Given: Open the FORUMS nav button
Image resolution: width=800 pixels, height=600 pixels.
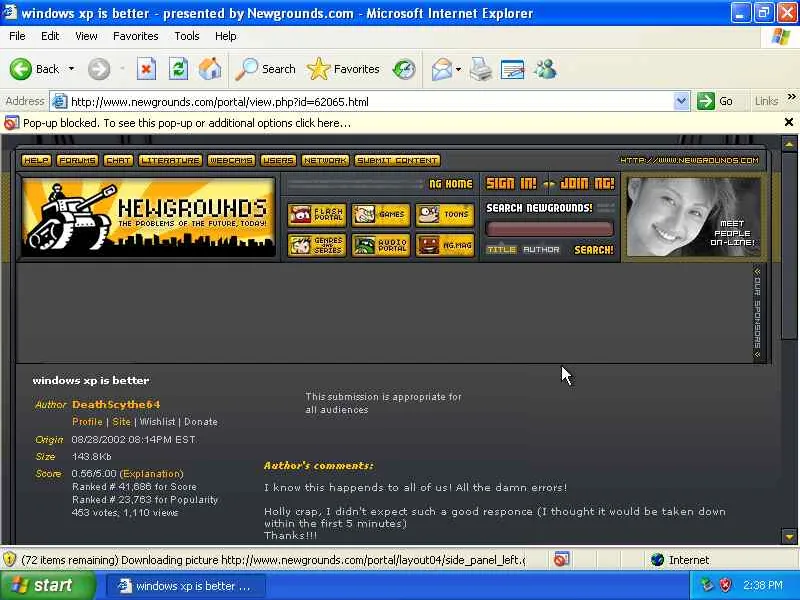Looking at the screenshot, I should pyautogui.click(x=77, y=160).
